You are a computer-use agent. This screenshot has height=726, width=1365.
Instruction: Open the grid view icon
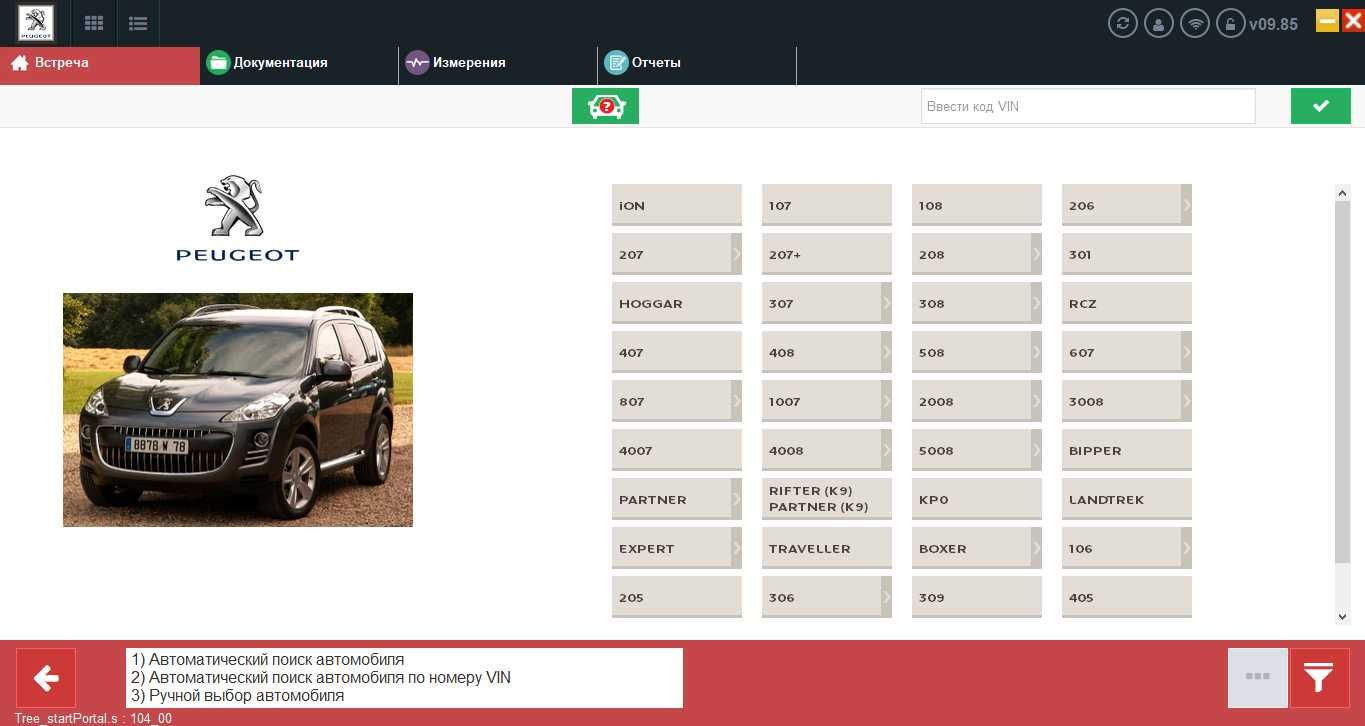coord(94,23)
